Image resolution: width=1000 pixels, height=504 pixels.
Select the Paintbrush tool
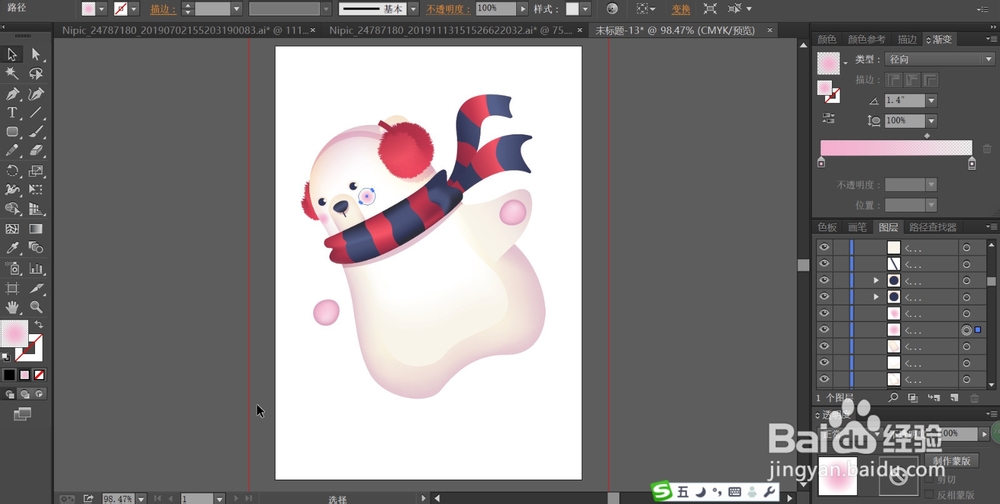[x=36, y=132]
